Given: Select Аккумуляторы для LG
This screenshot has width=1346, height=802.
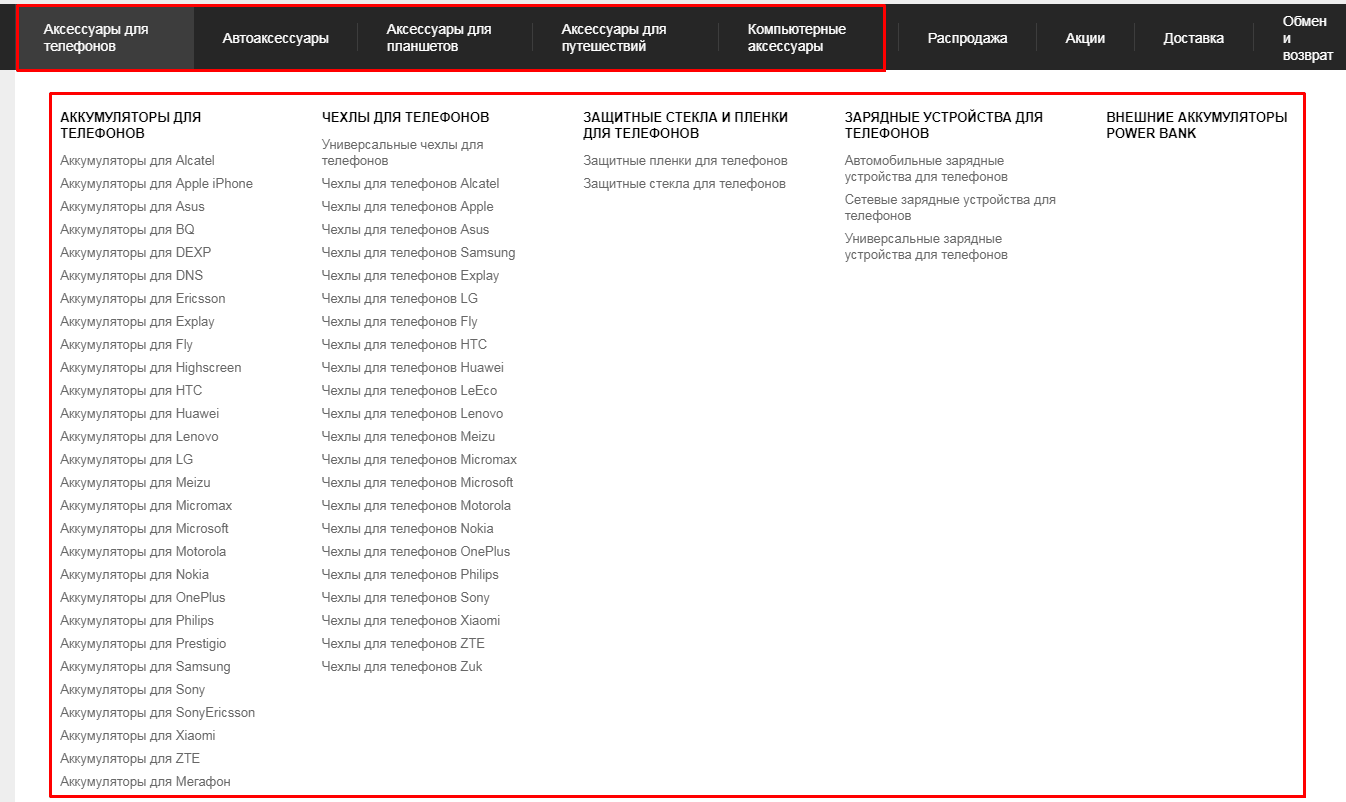Looking at the screenshot, I should tap(126, 459).
